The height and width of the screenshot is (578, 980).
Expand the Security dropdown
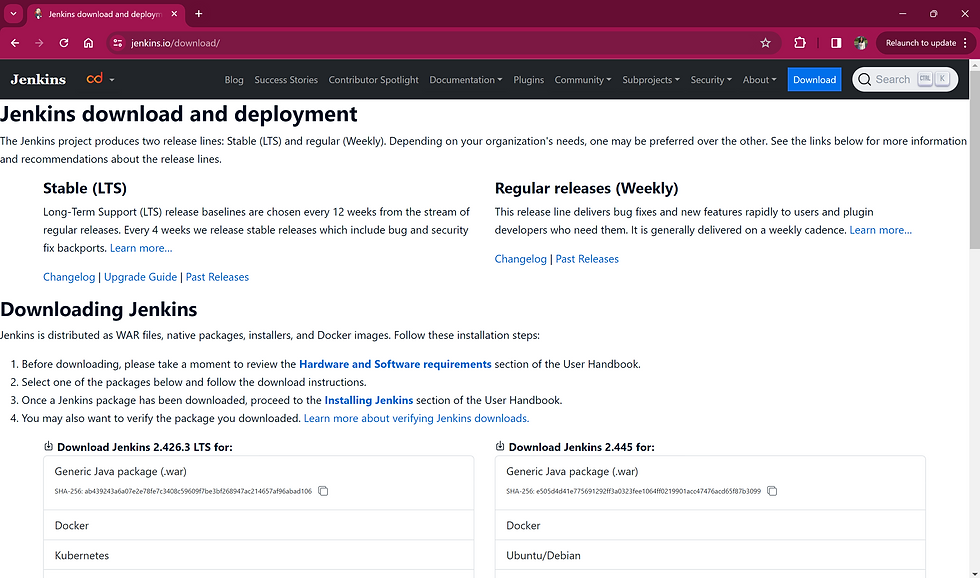(711, 80)
